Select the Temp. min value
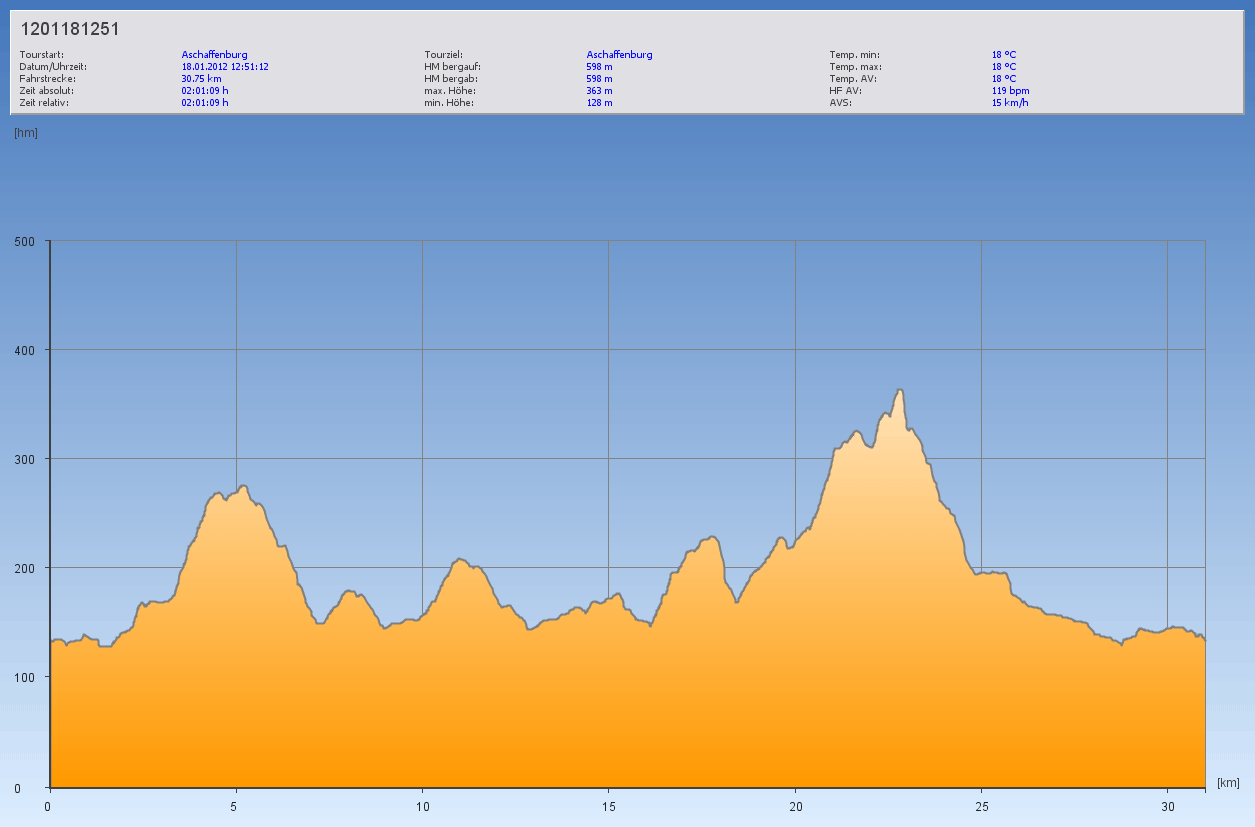Screen dimensions: 1255x827 point(1004,55)
